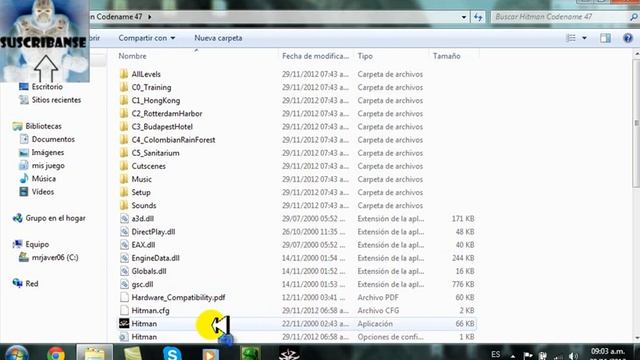The height and width of the screenshot is (360, 640).
Task: Expand the address bar history dropdown
Action: click(x=464, y=17)
